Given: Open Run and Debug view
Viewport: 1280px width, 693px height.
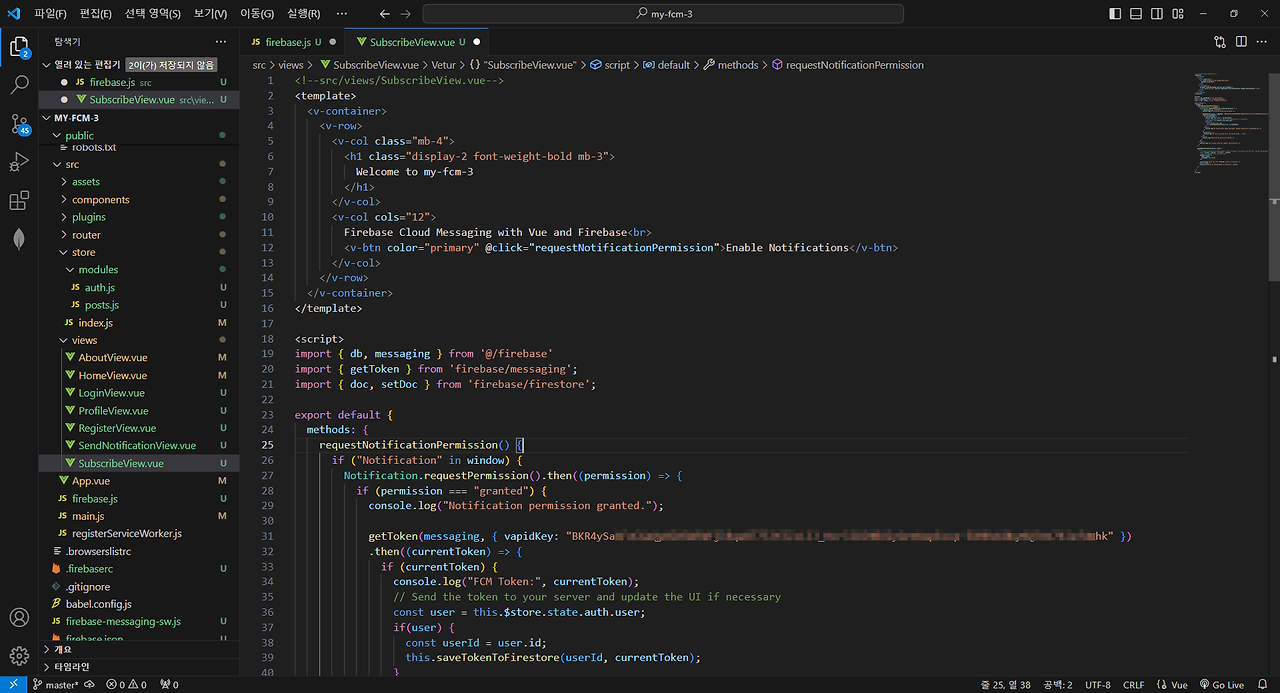Looking at the screenshot, I should 19,162.
